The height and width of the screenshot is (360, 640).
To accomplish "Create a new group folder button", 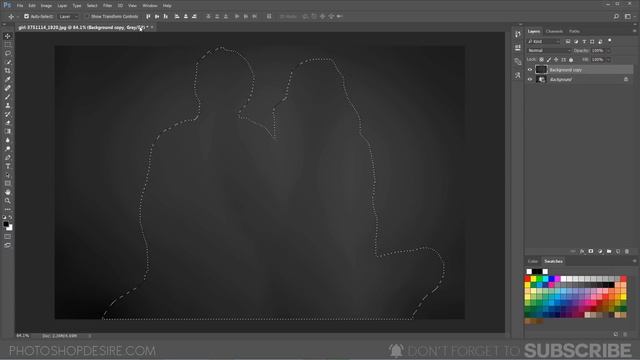I will [609, 251].
